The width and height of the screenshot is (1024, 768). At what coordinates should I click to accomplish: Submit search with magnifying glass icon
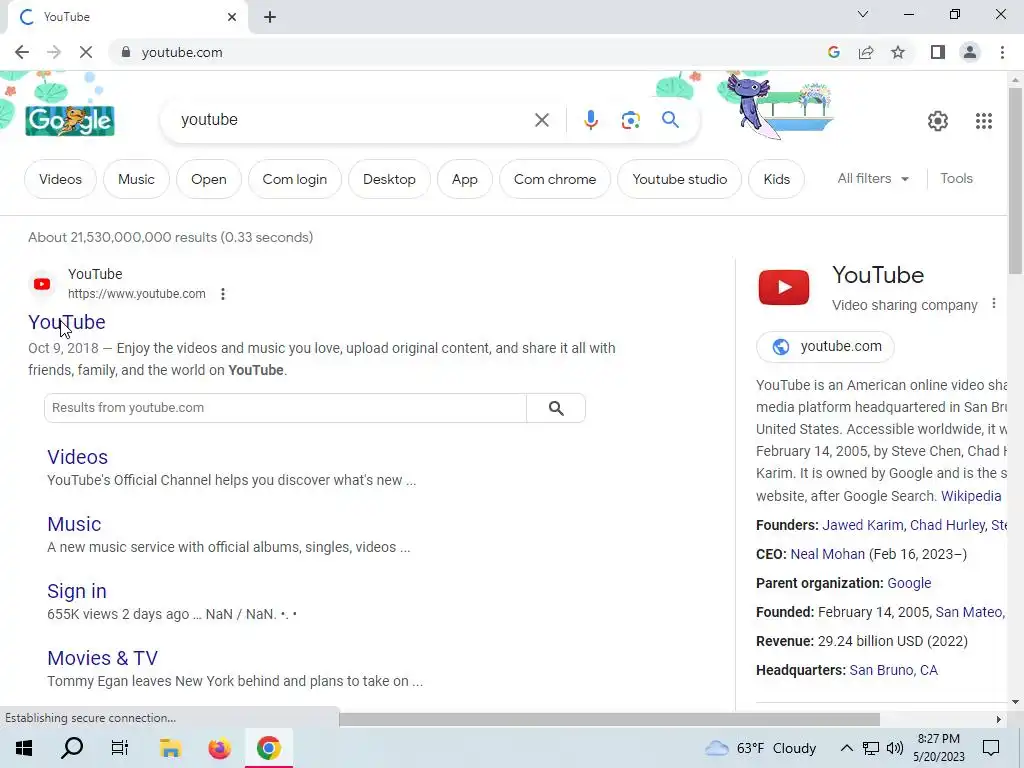pyautogui.click(x=670, y=120)
